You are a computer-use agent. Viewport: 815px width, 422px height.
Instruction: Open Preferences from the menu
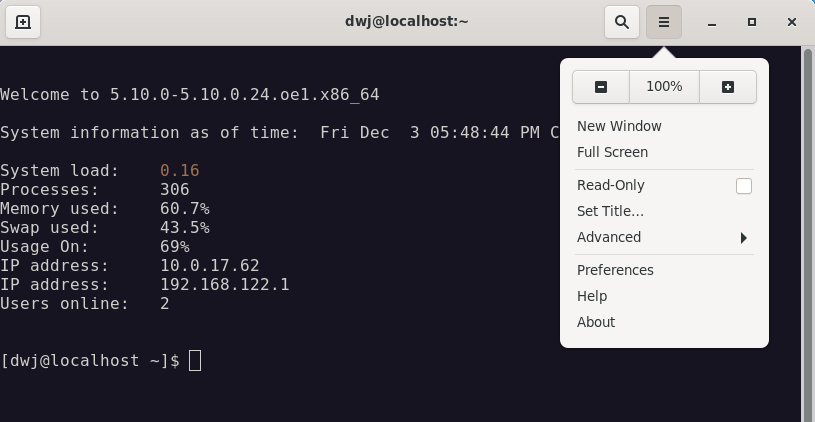point(615,270)
